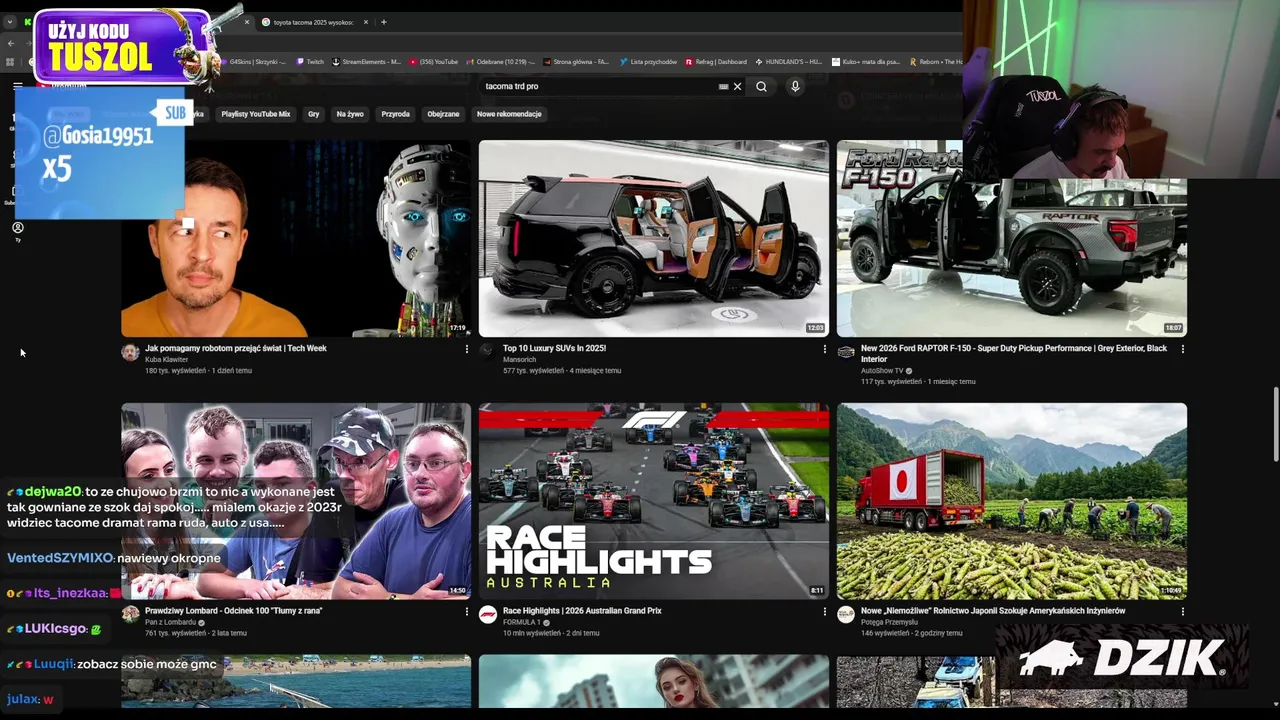
Task: Open the Kuko+ mata dla psa bookmark
Action: click(866, 62)
